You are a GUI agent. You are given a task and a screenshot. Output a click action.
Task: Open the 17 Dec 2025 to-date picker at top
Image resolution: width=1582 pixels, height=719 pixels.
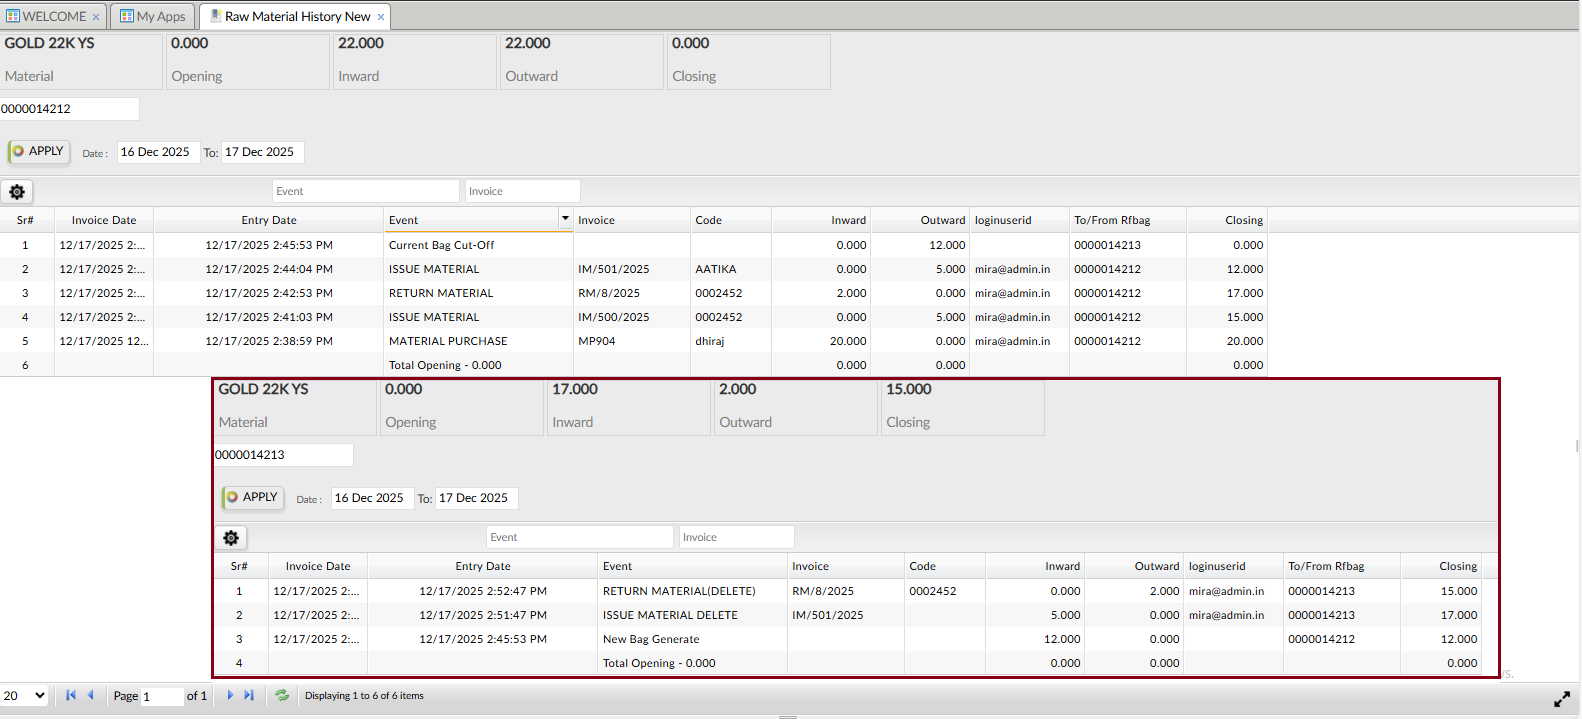(262, 152)
